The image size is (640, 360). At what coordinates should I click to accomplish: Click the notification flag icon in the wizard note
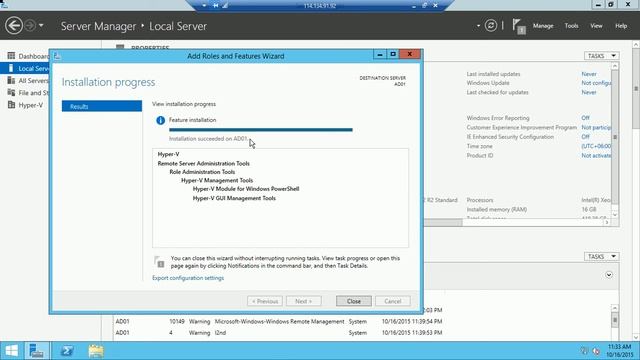point(159,262)
